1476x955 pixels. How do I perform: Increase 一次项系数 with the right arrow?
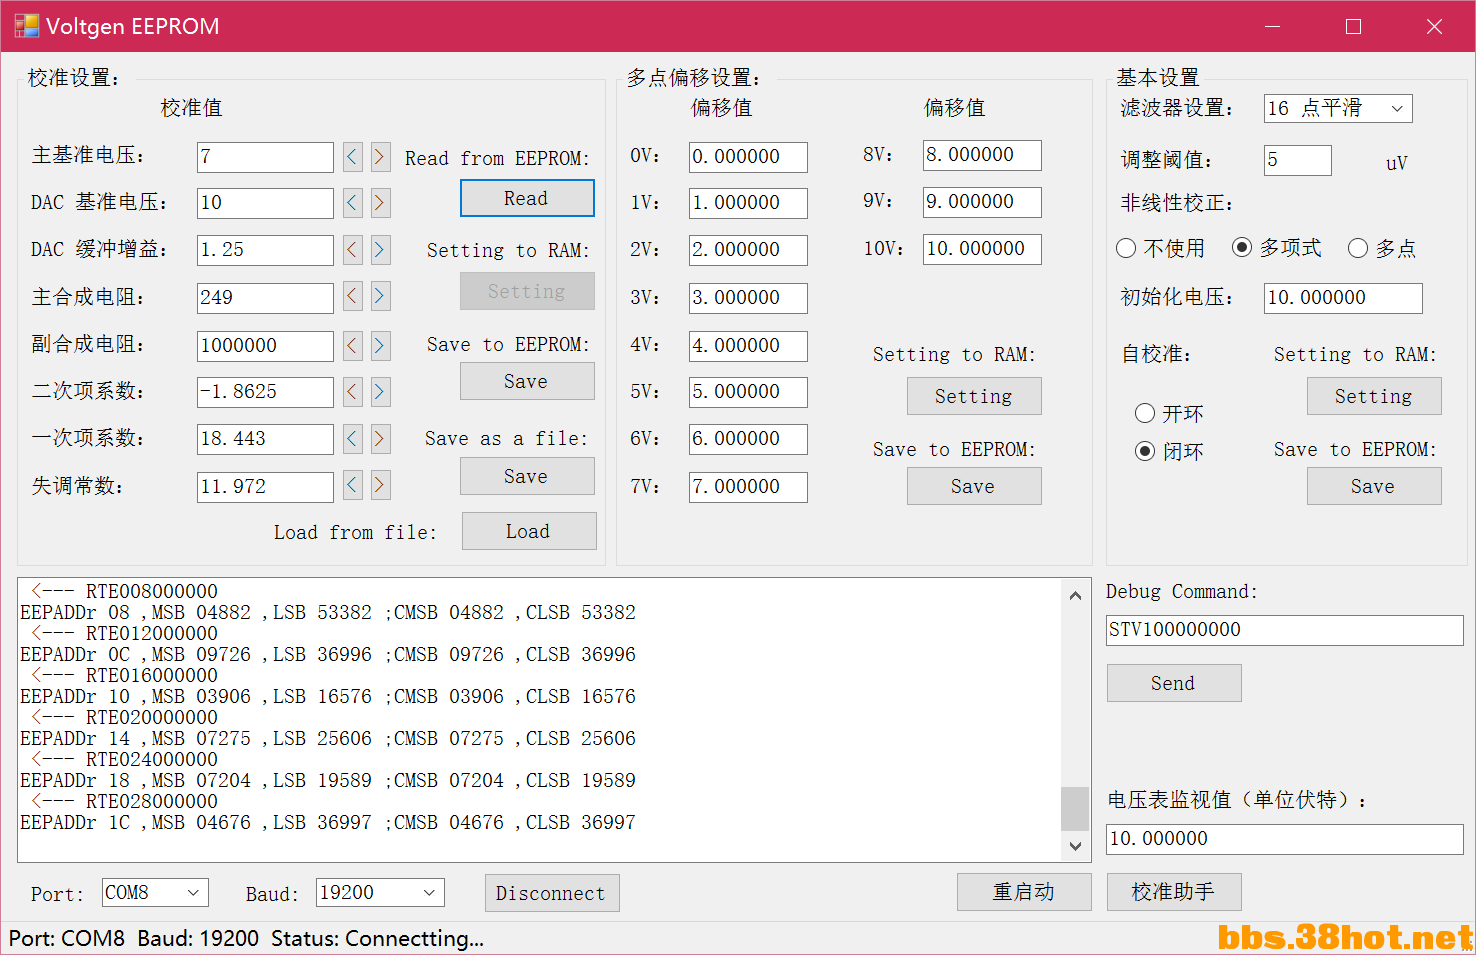click(x=380, y=438)
